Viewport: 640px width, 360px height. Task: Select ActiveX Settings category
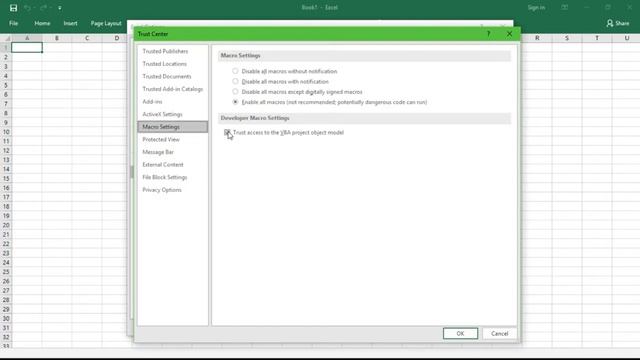(173, 114)
